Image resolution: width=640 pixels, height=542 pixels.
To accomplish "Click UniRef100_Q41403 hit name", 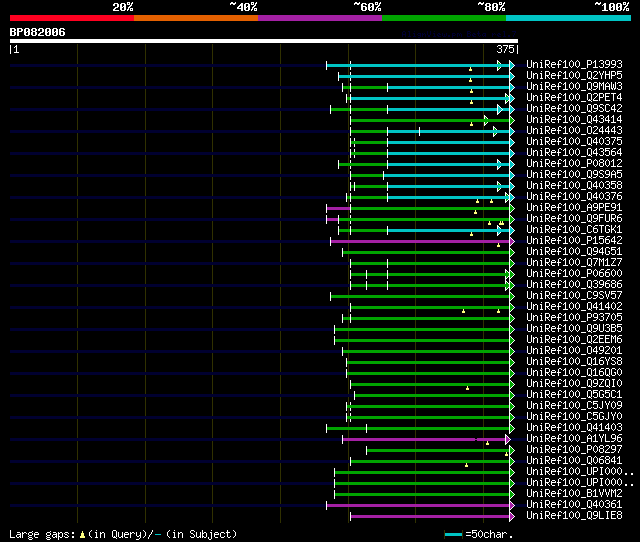I will [574, 428].
